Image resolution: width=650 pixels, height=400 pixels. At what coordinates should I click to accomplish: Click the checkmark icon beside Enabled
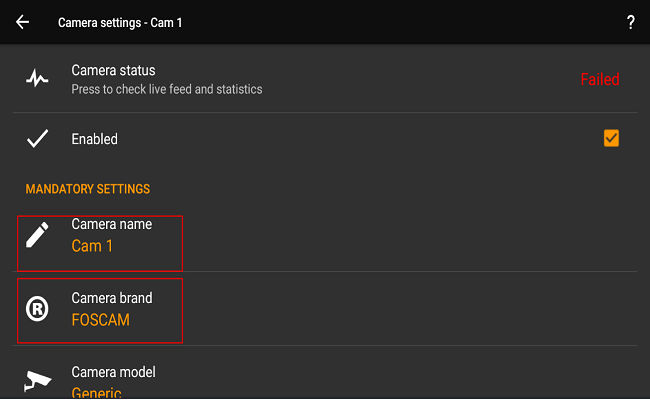point(37,140)
